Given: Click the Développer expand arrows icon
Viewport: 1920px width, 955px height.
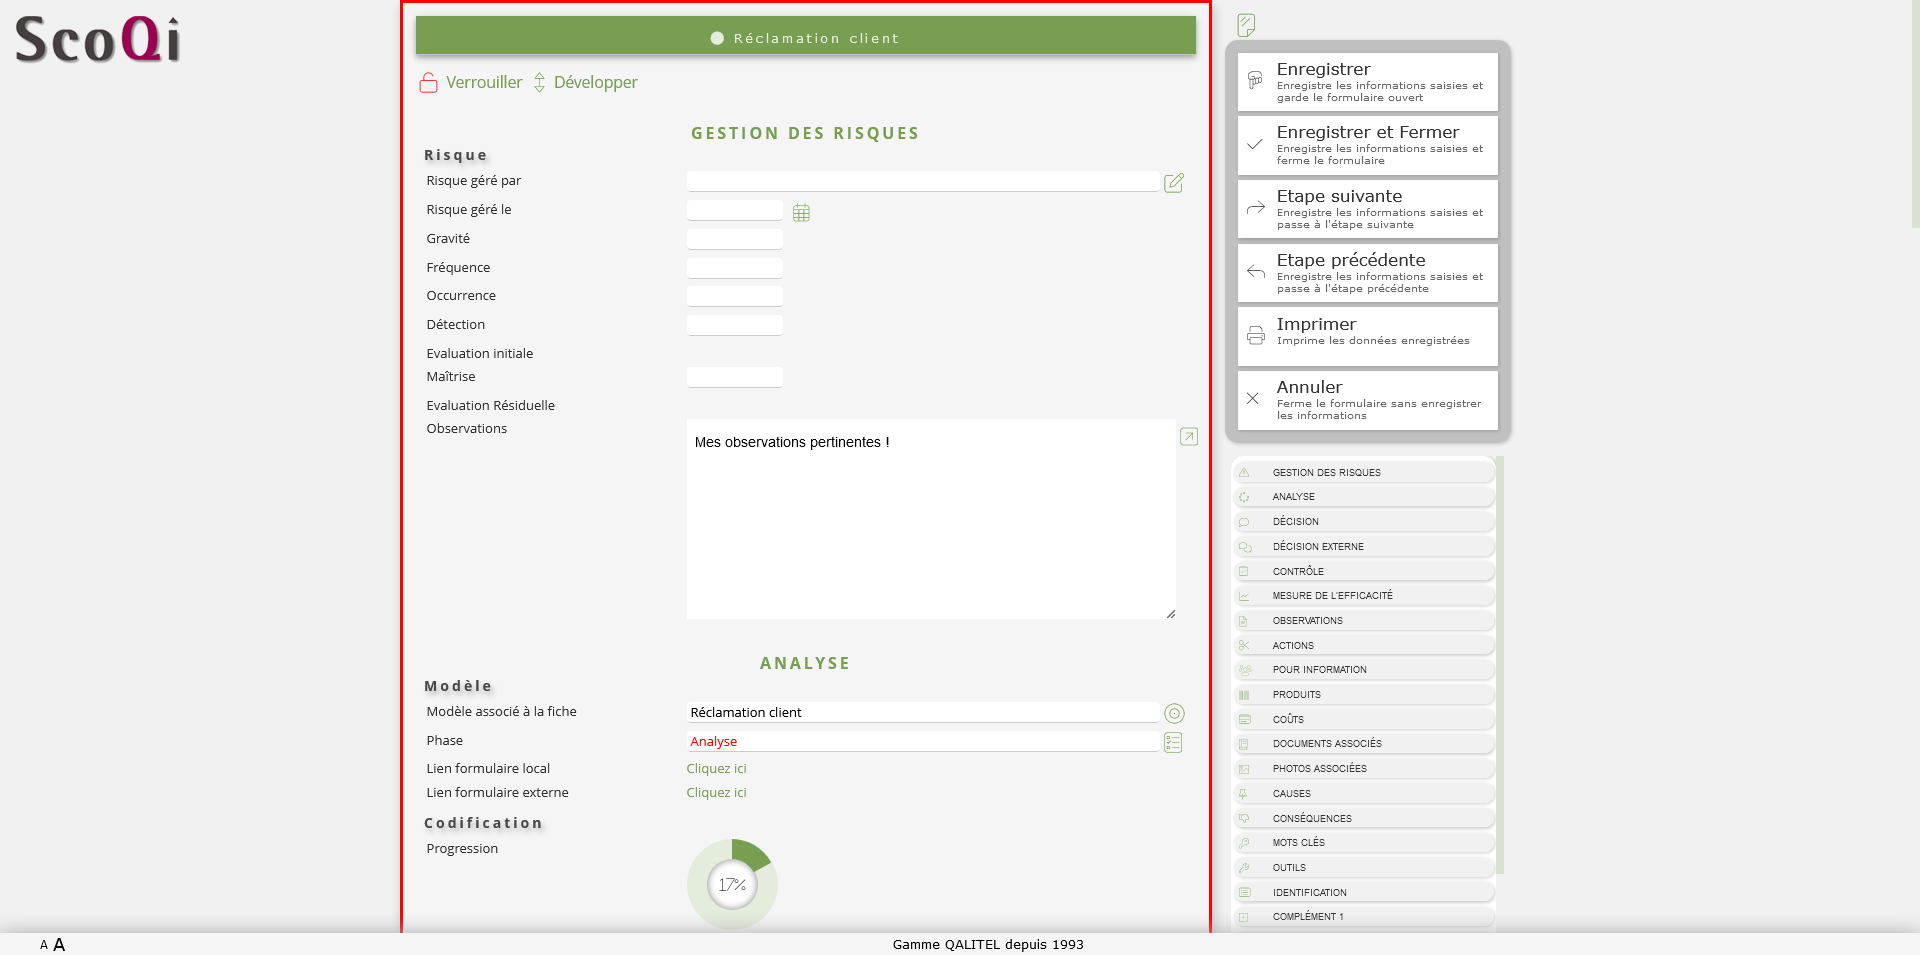Looking at the screenshot, I should [x=539, y=83].
